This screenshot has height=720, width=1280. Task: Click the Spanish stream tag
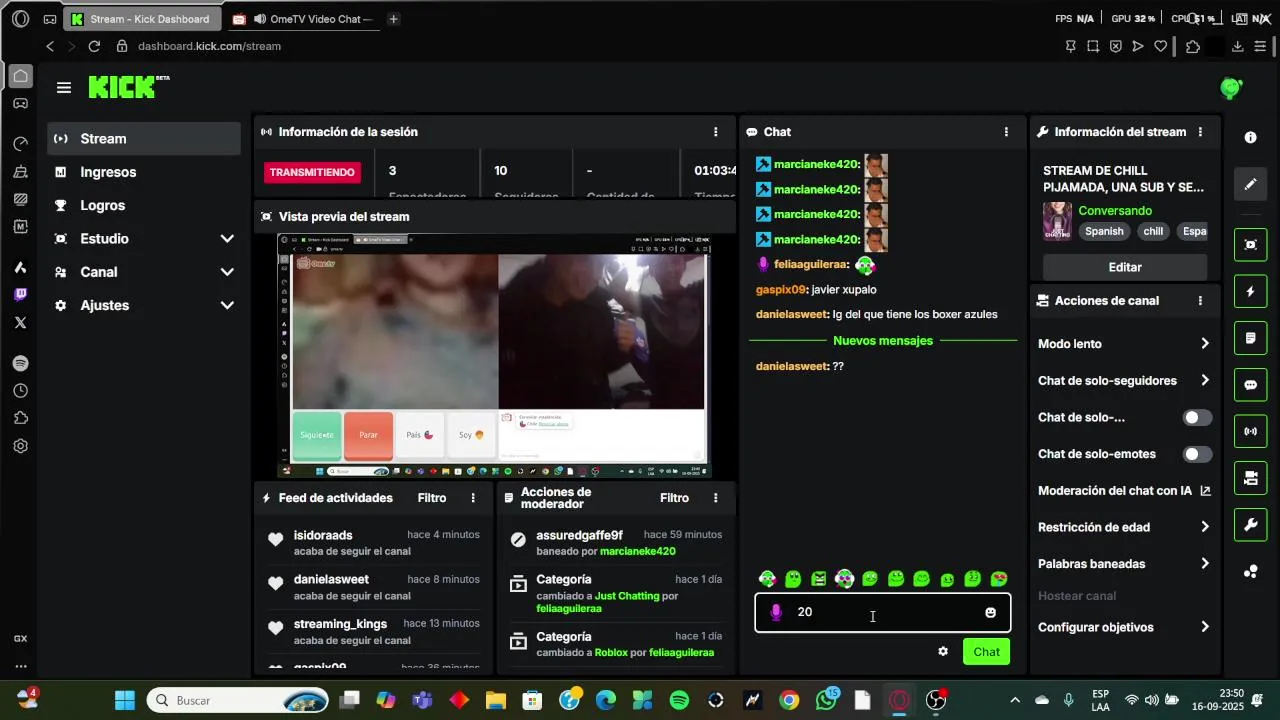pyautogui.click(x=1104, y=231)
